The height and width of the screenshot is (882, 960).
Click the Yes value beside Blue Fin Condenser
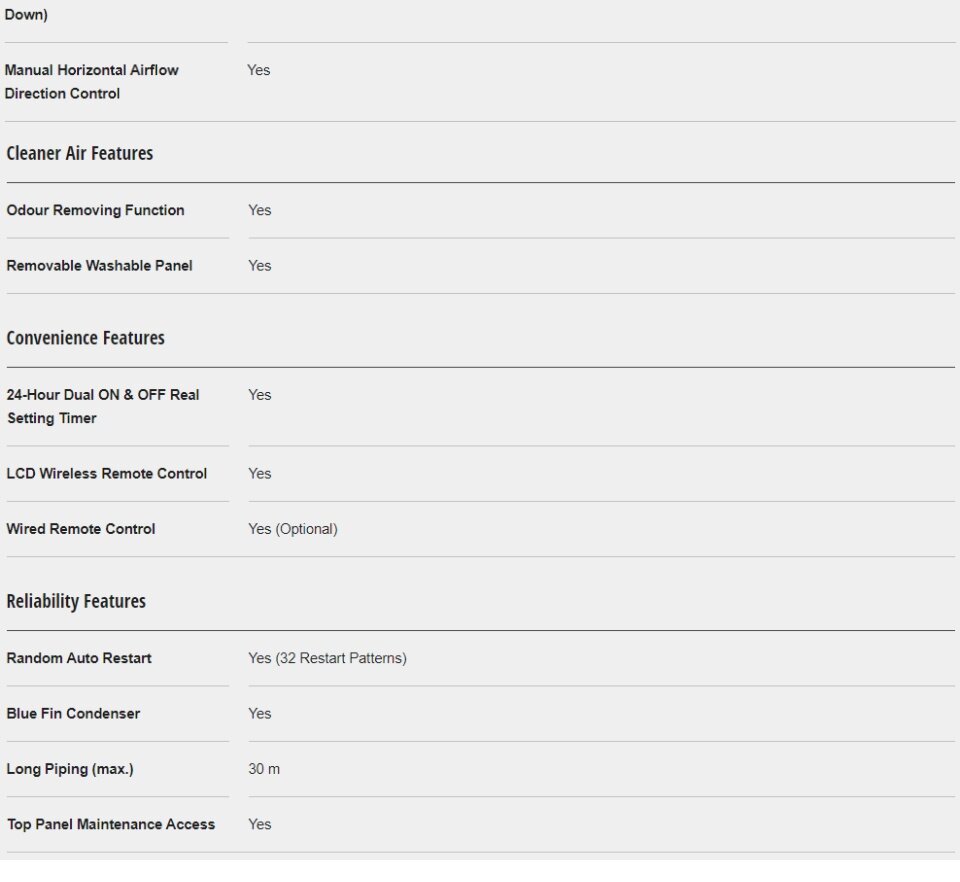(259, 714)
